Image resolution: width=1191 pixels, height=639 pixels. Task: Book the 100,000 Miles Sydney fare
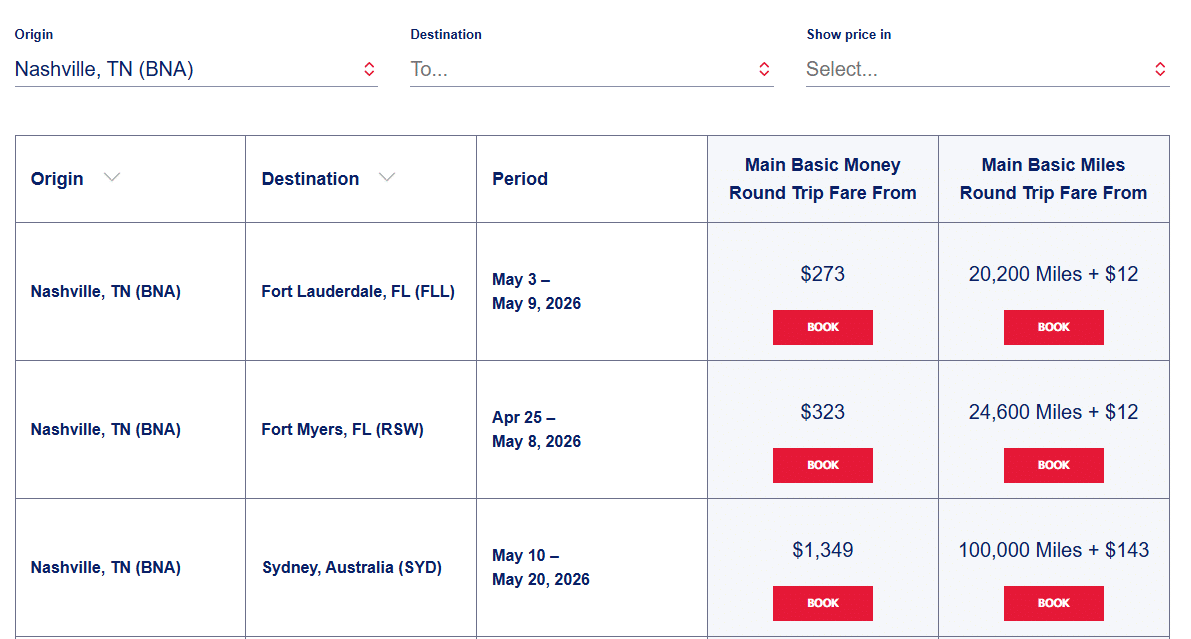pos(1053,603)
